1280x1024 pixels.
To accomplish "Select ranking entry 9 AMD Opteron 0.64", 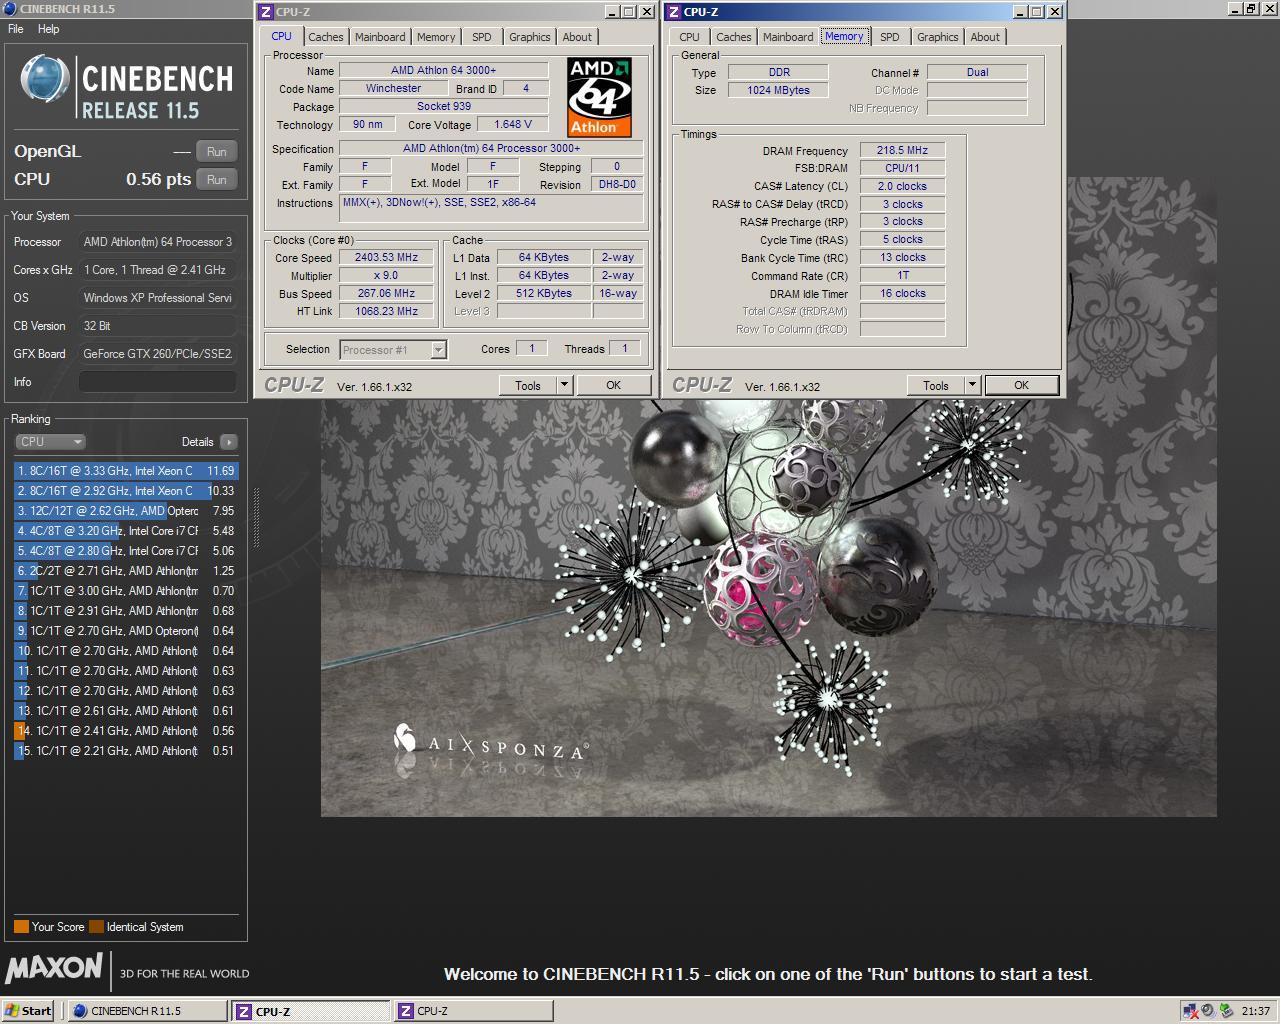I will 126,631.
